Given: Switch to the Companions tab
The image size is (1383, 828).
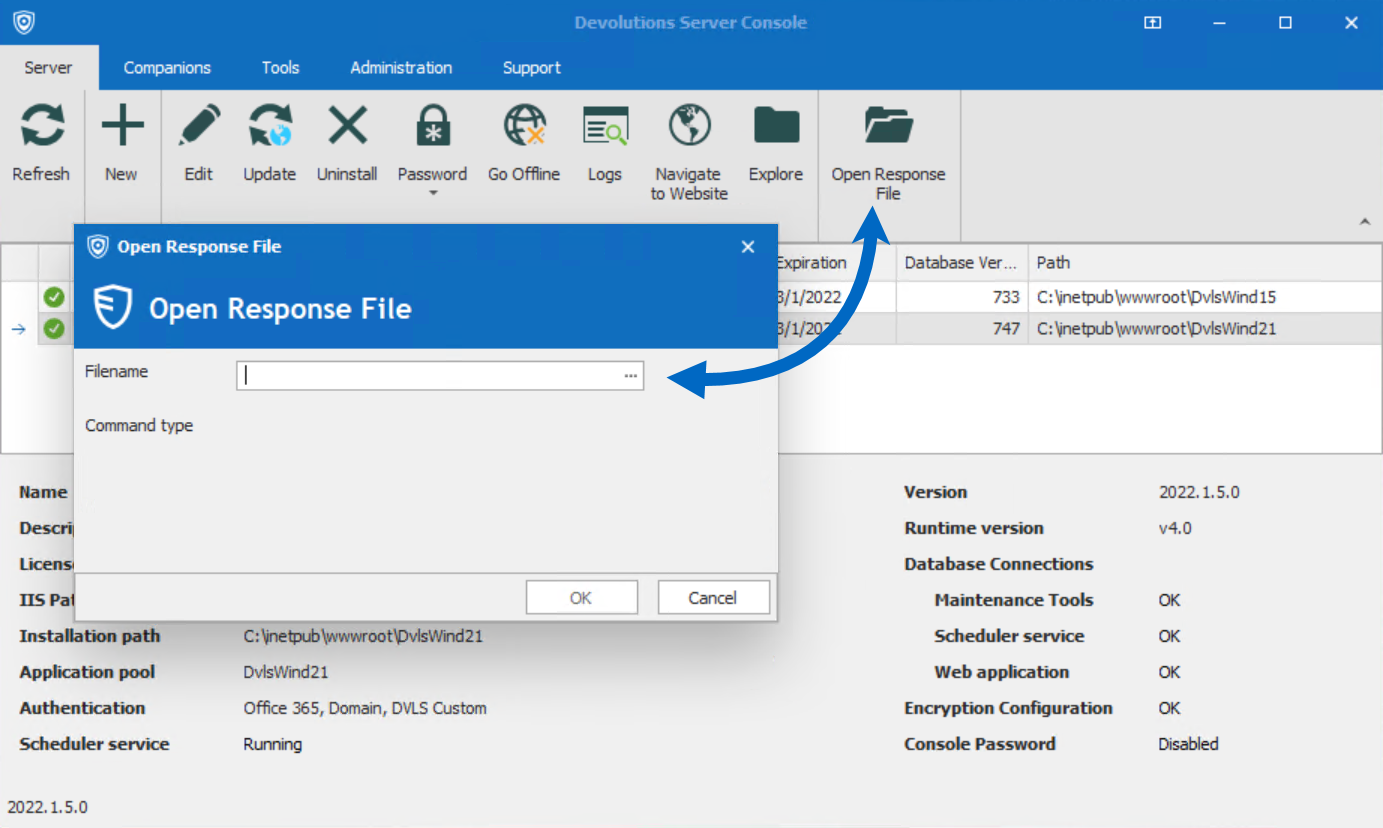Looking at the screenshot, I should tap(166, 67).
